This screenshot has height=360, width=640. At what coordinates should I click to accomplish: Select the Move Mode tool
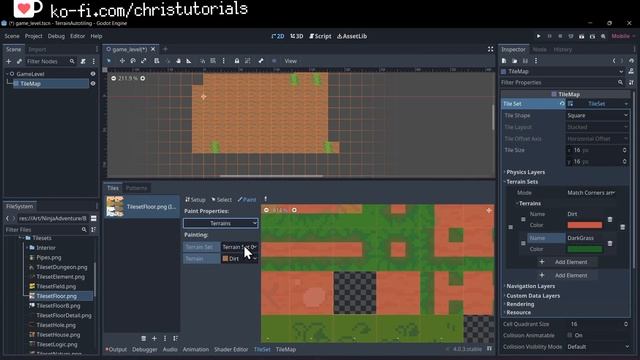point(122,61)
